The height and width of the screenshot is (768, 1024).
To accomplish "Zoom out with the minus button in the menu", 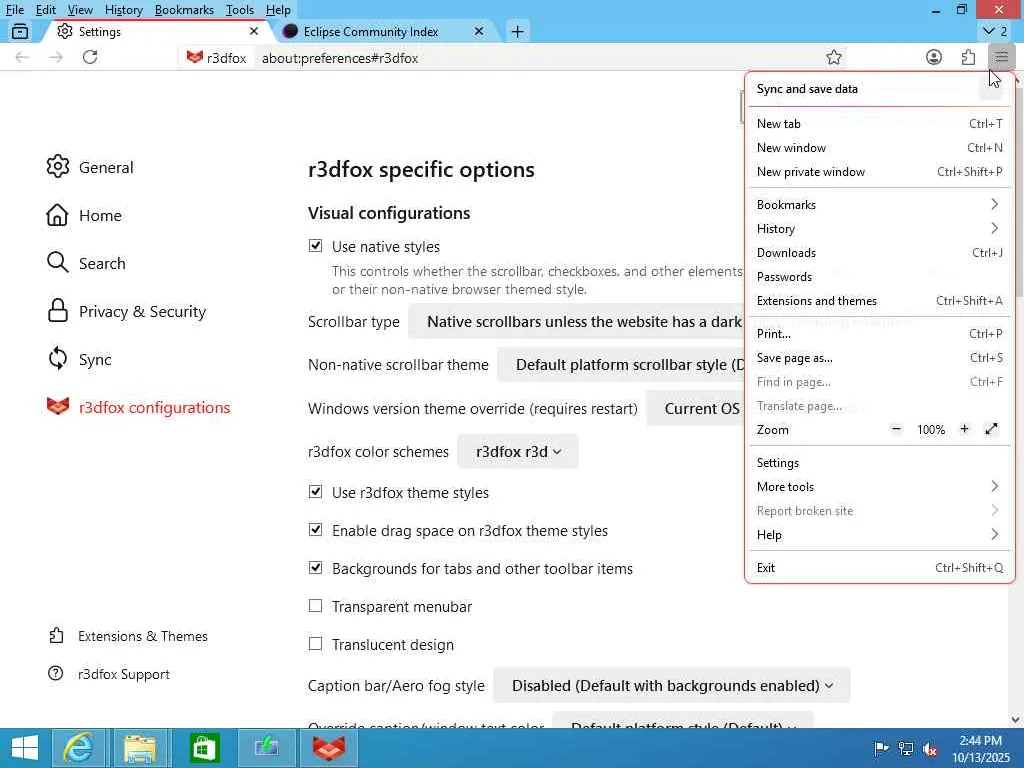I will pyautogui.click(x=896, y=429).
